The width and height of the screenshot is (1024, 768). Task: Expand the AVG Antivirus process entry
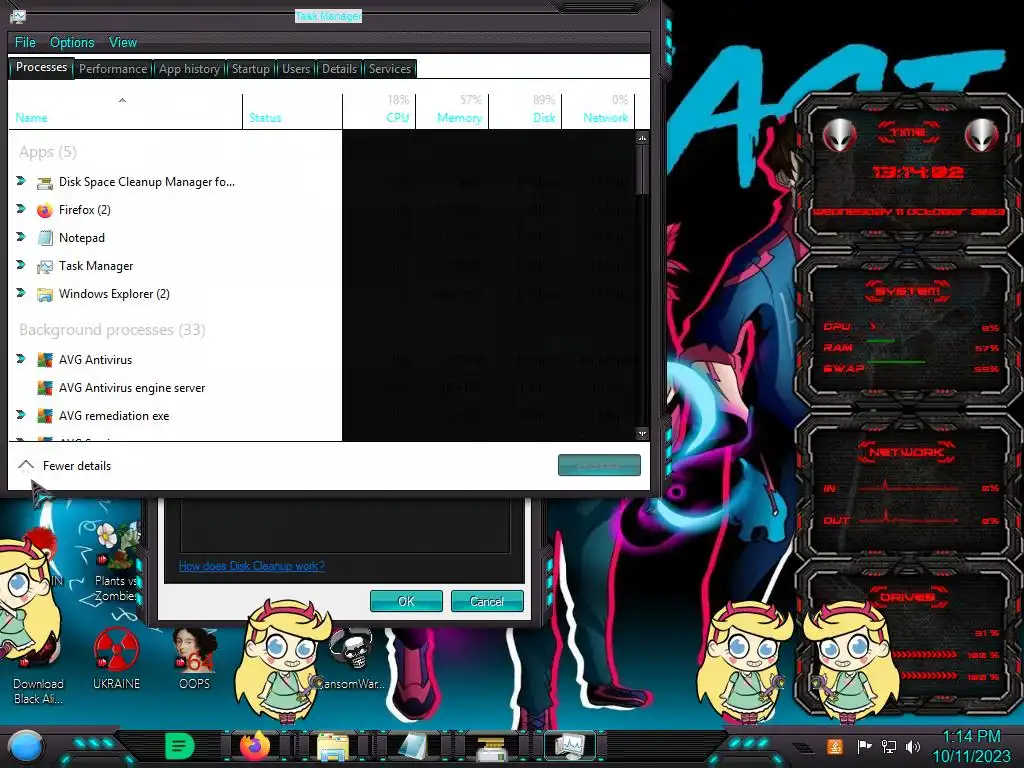pyautogui.click(x=21, y=359)
